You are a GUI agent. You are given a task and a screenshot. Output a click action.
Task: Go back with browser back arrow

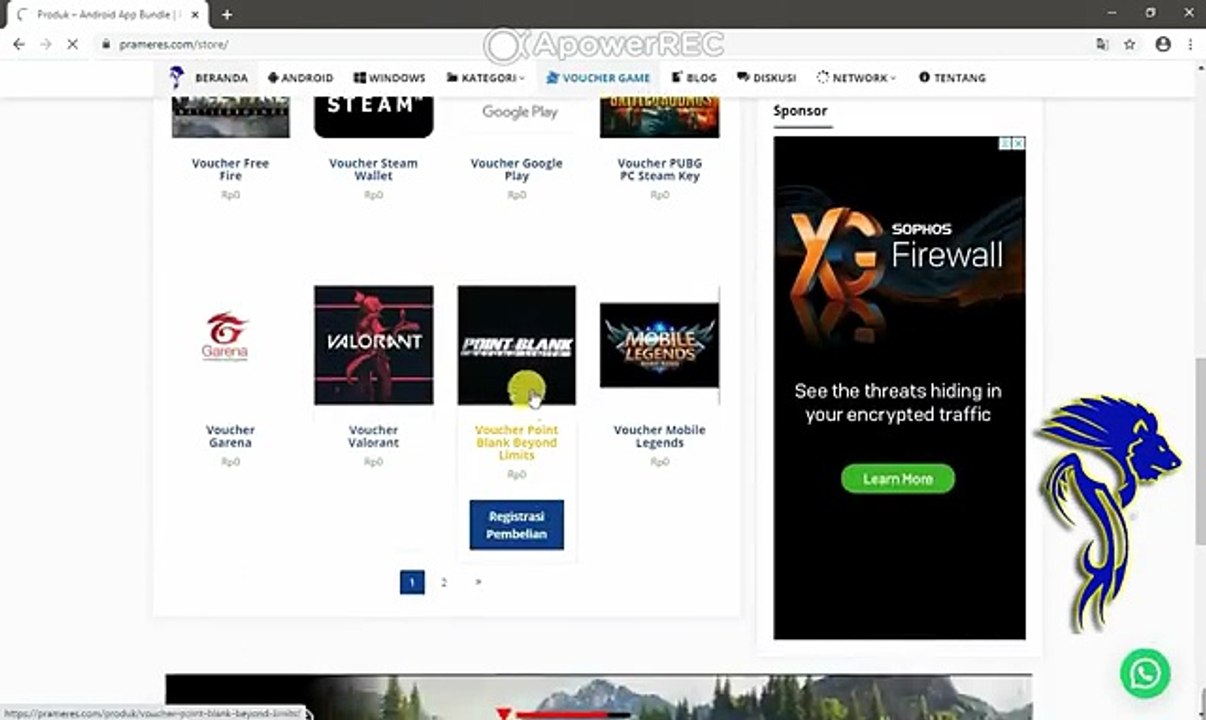[18, 44]
